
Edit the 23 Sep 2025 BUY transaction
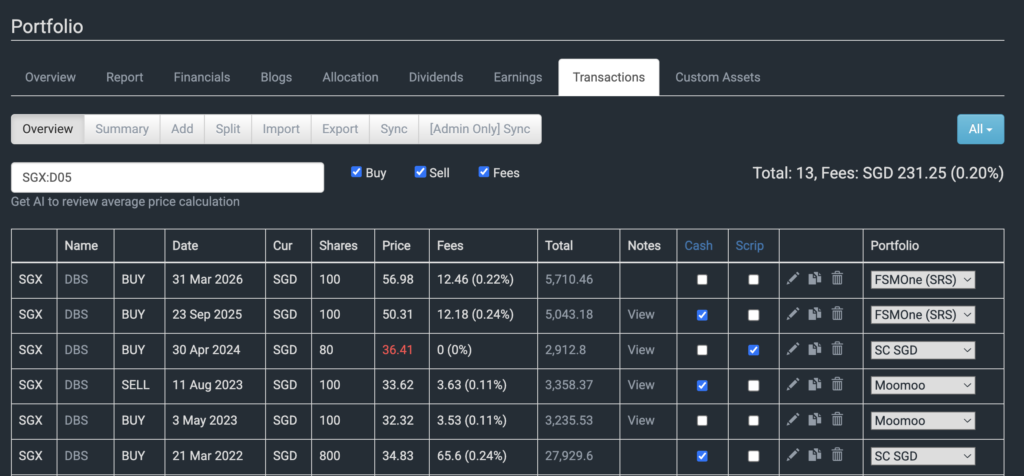pos(793,314)
